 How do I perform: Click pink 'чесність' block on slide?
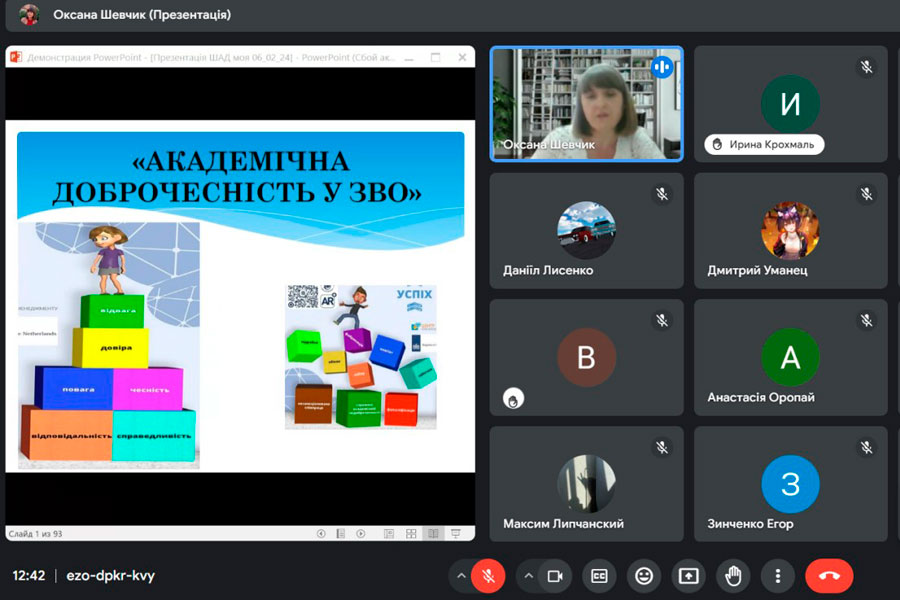[x=148, y=389]
